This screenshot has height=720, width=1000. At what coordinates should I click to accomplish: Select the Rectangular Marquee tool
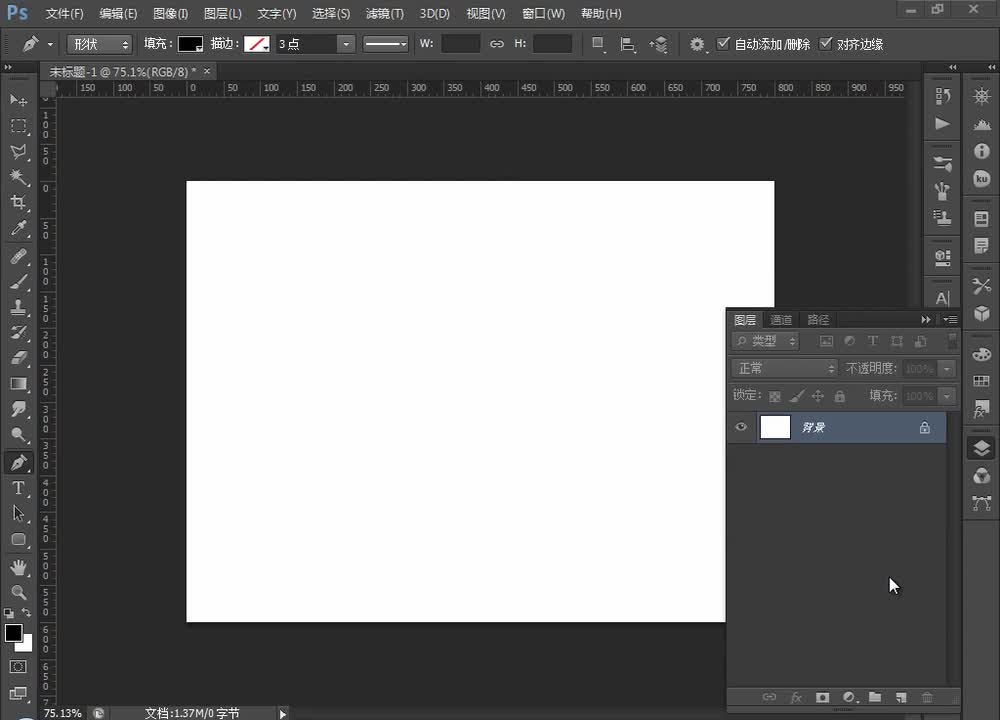(x=18, y=126)
